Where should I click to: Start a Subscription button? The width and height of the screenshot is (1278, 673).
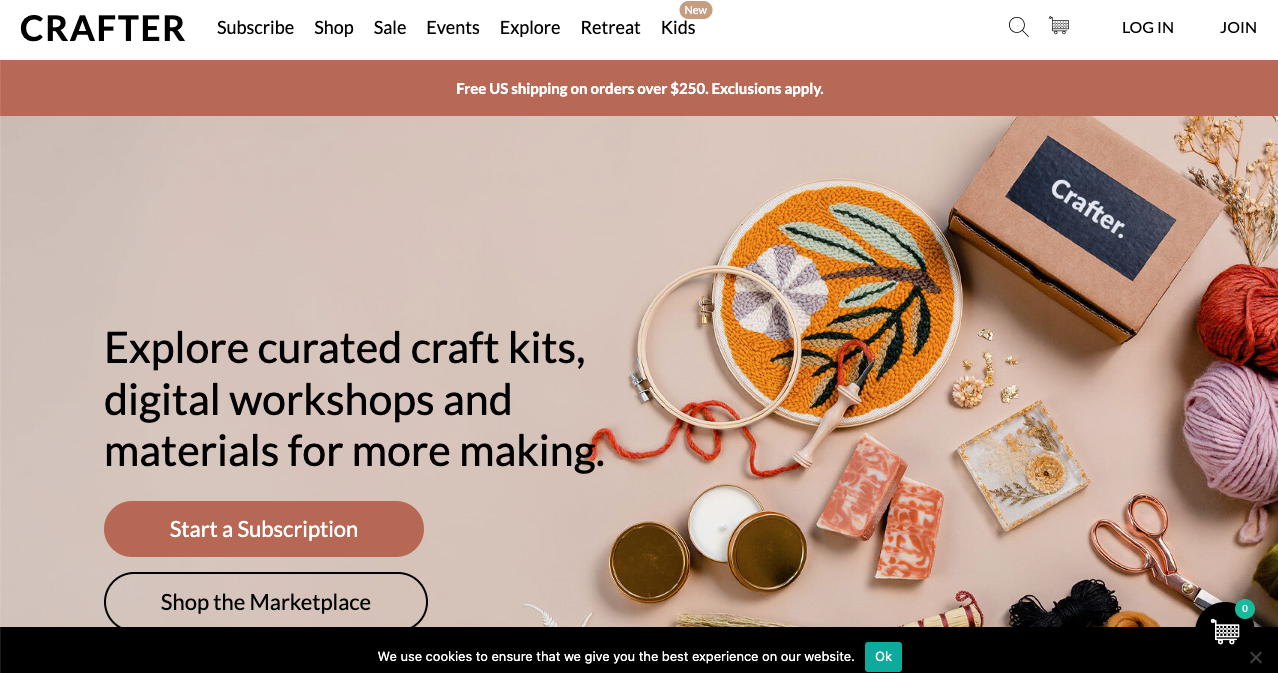(264, 529)
